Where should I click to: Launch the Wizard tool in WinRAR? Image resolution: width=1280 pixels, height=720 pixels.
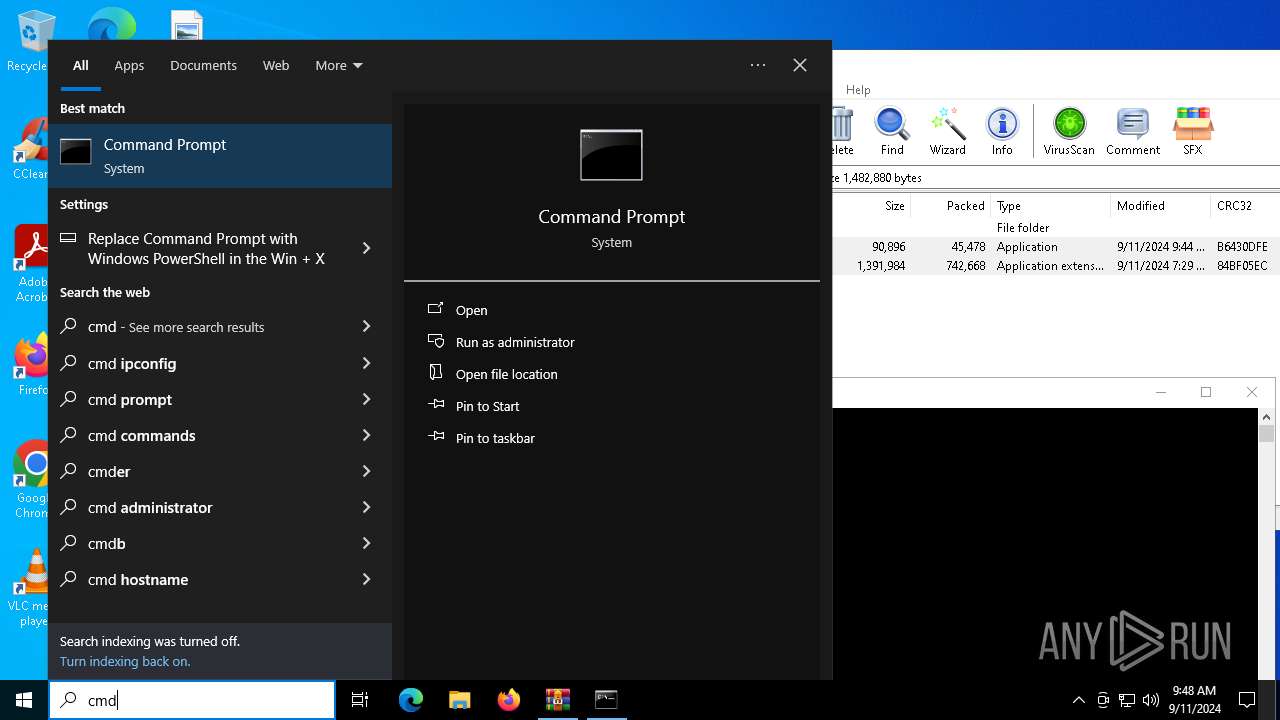[947, 132]
